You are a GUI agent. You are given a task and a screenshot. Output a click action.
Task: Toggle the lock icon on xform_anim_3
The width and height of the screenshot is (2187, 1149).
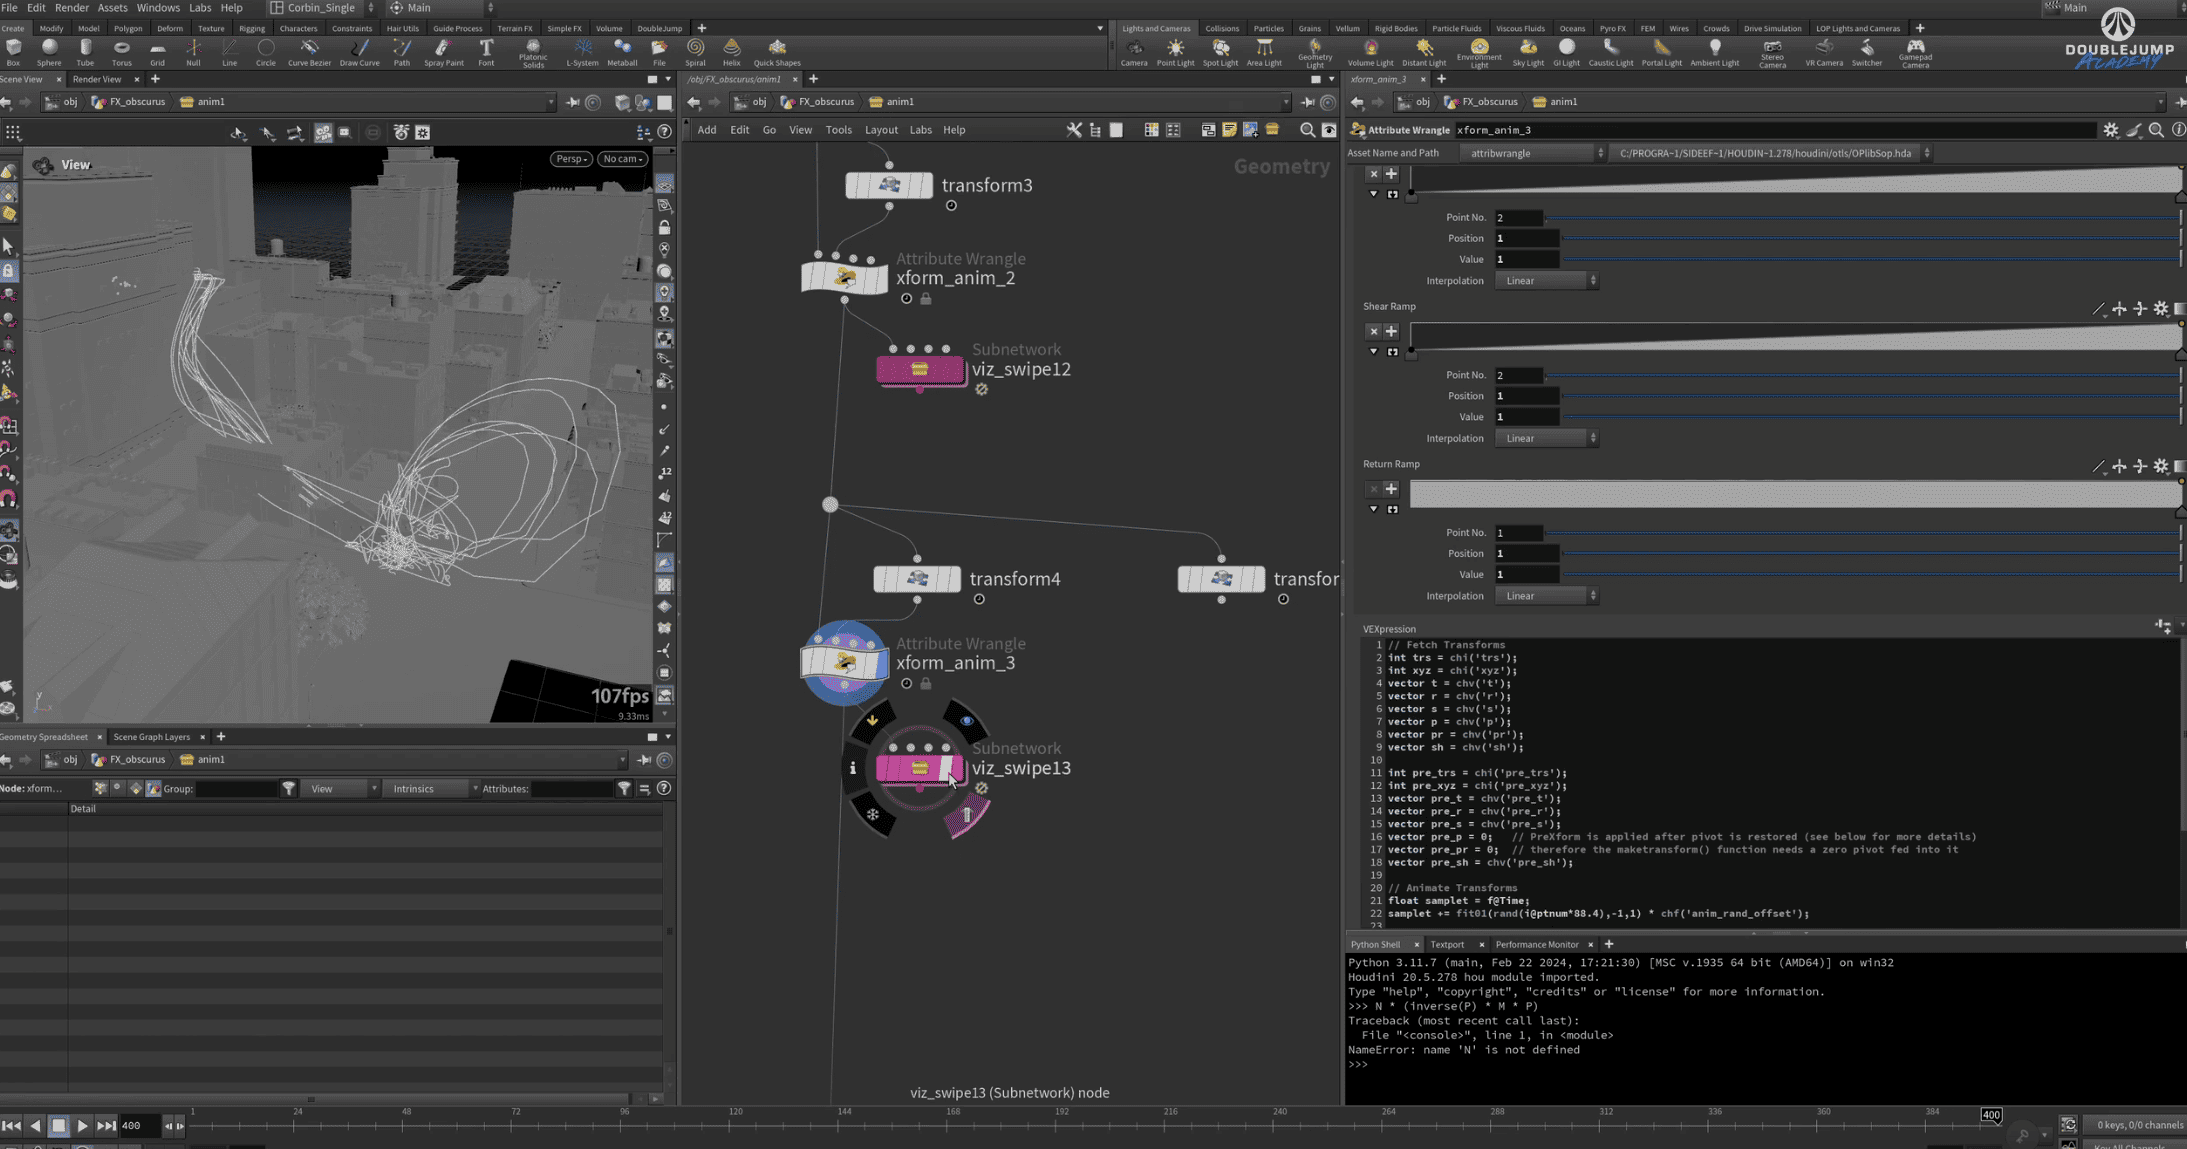(926, 684)
